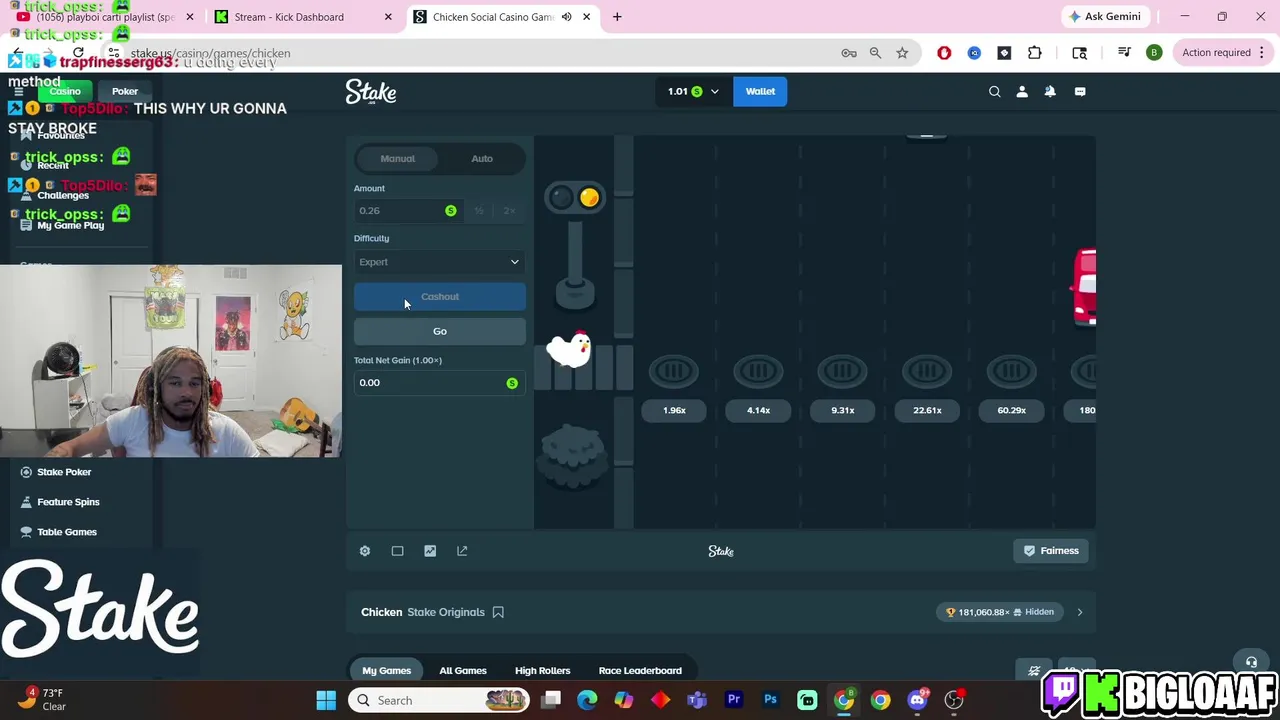Image resolution: width=1280 pixels, height=720 pixels.
Task: Expand the Difficulty Expert dropdown
Action: pyautogui.click(x=439, y=262)
